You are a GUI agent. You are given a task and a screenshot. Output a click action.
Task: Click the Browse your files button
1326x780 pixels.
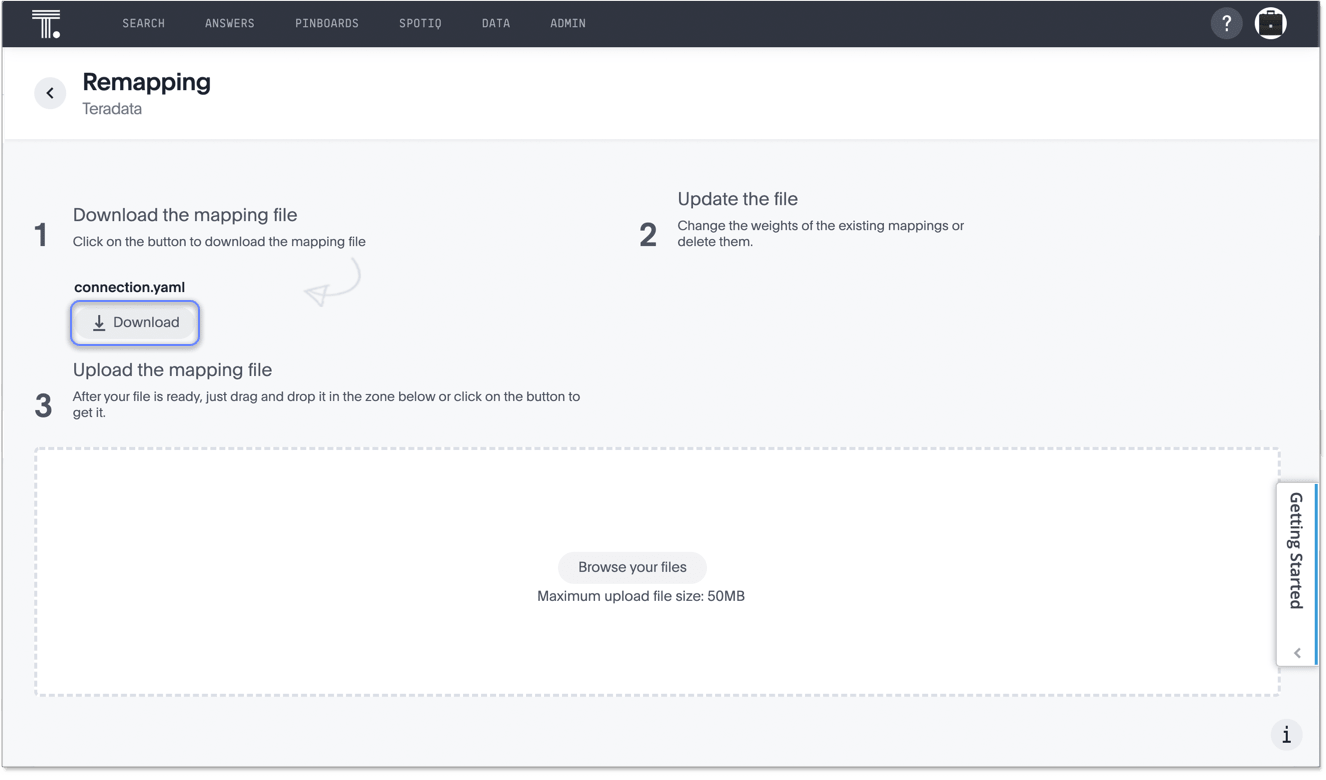pos(632,567)
